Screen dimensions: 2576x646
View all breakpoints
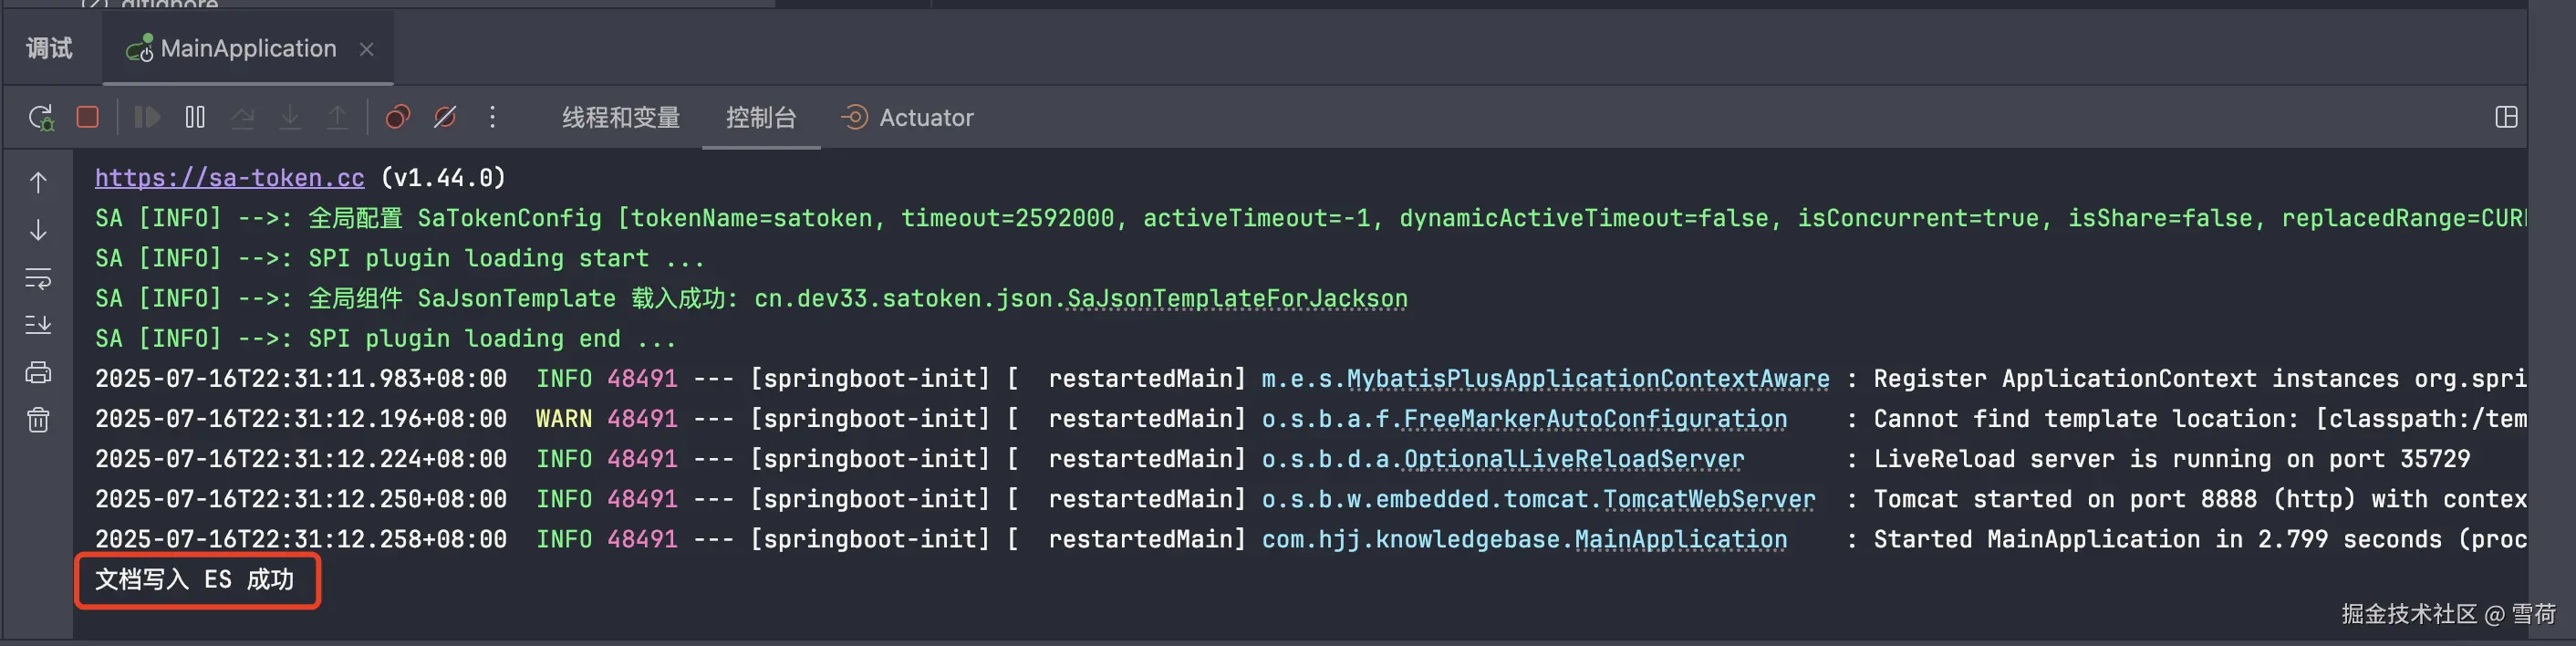coord(398,118)
